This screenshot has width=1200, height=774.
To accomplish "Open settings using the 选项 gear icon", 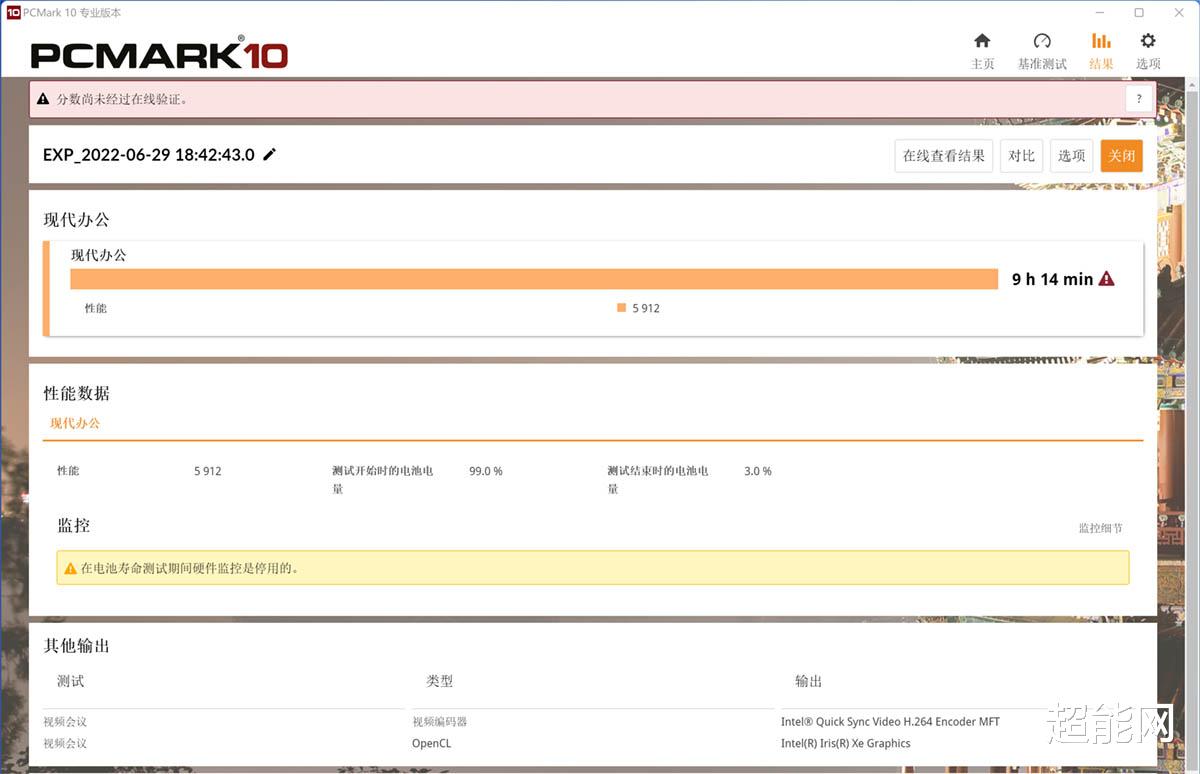I will click(1147, 45).
